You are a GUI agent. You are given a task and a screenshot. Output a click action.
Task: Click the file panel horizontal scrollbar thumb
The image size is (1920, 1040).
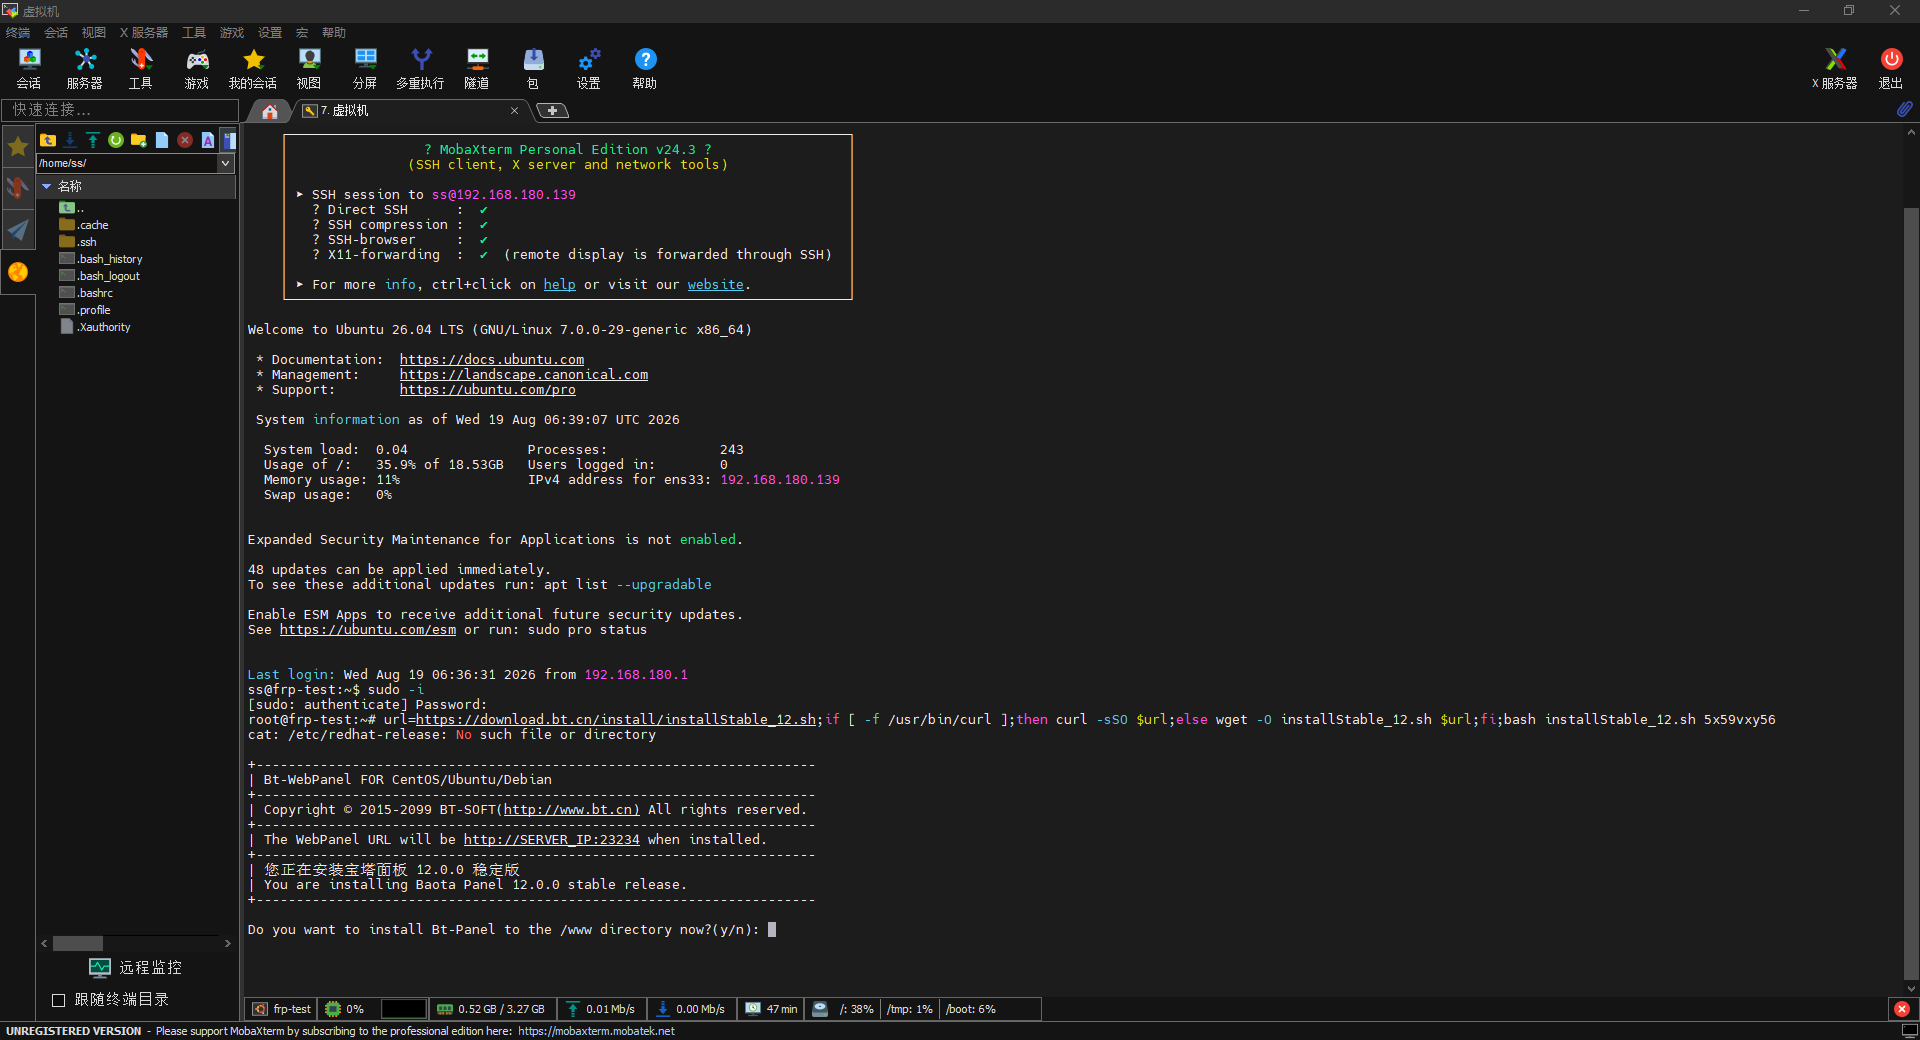[x=78, y=943]
